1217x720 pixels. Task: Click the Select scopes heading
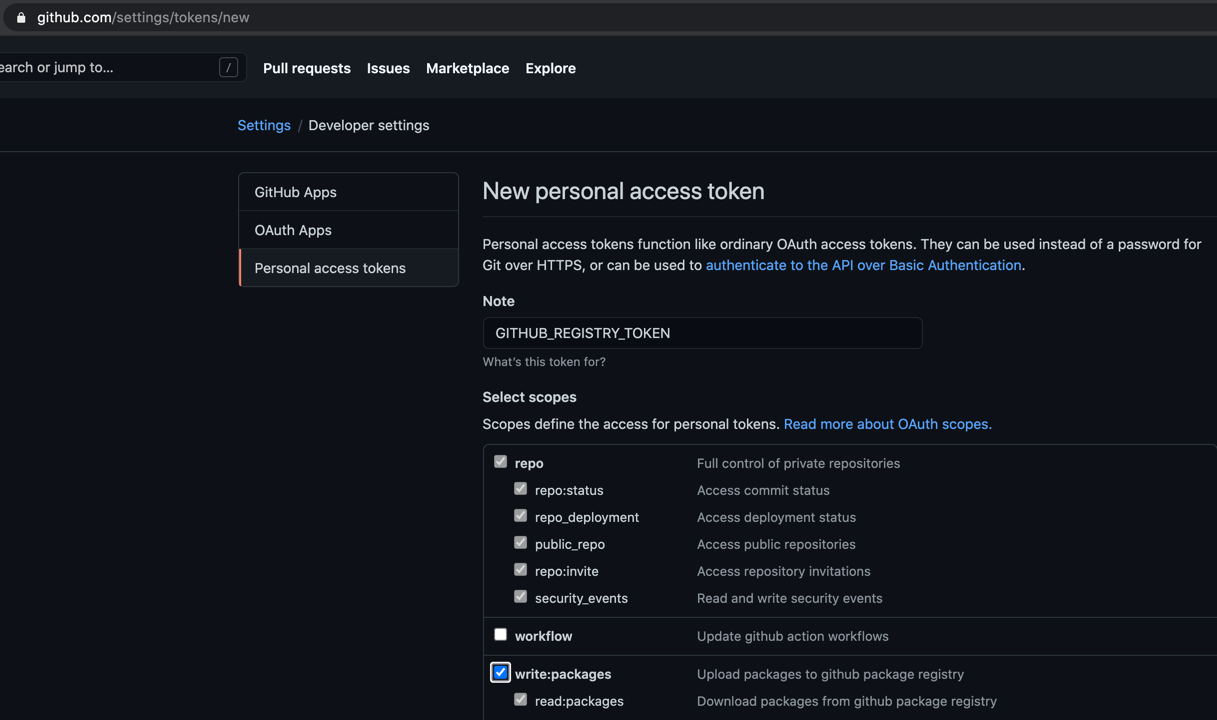[529, 397]
